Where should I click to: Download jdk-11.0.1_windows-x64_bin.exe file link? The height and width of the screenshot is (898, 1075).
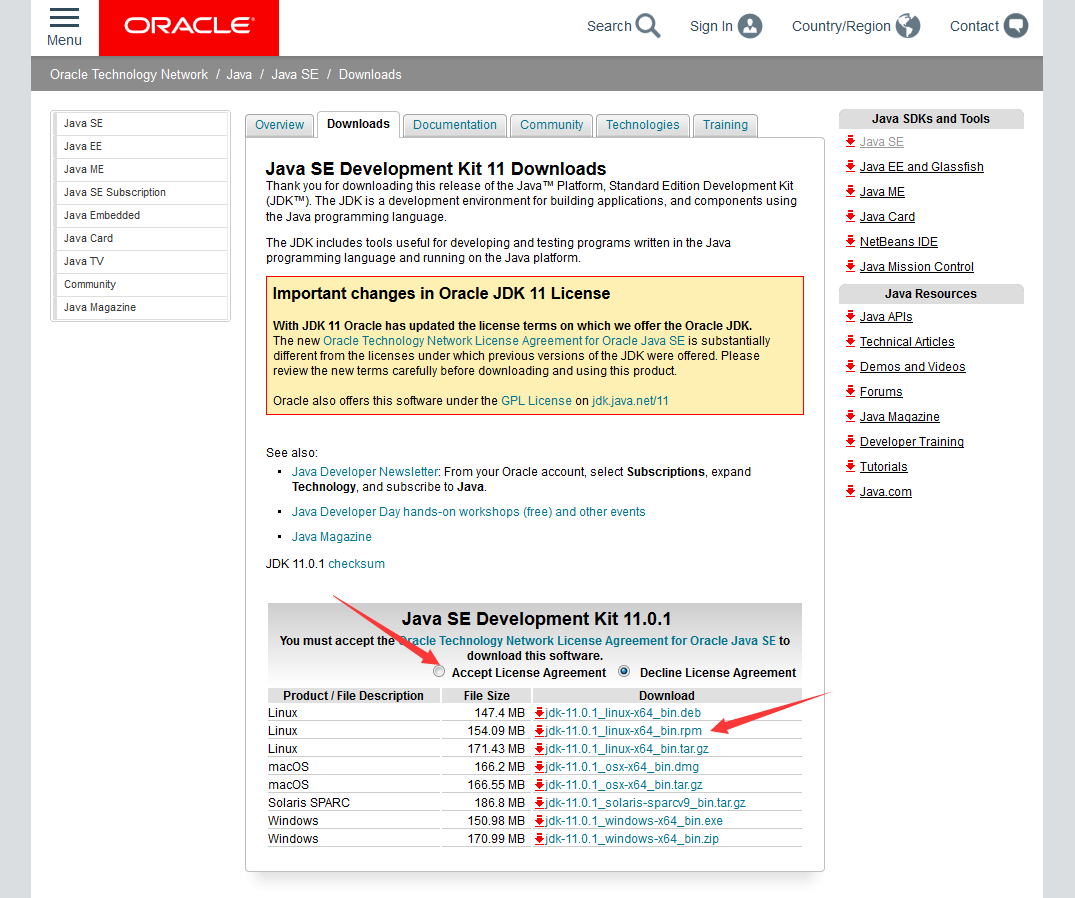633,821
